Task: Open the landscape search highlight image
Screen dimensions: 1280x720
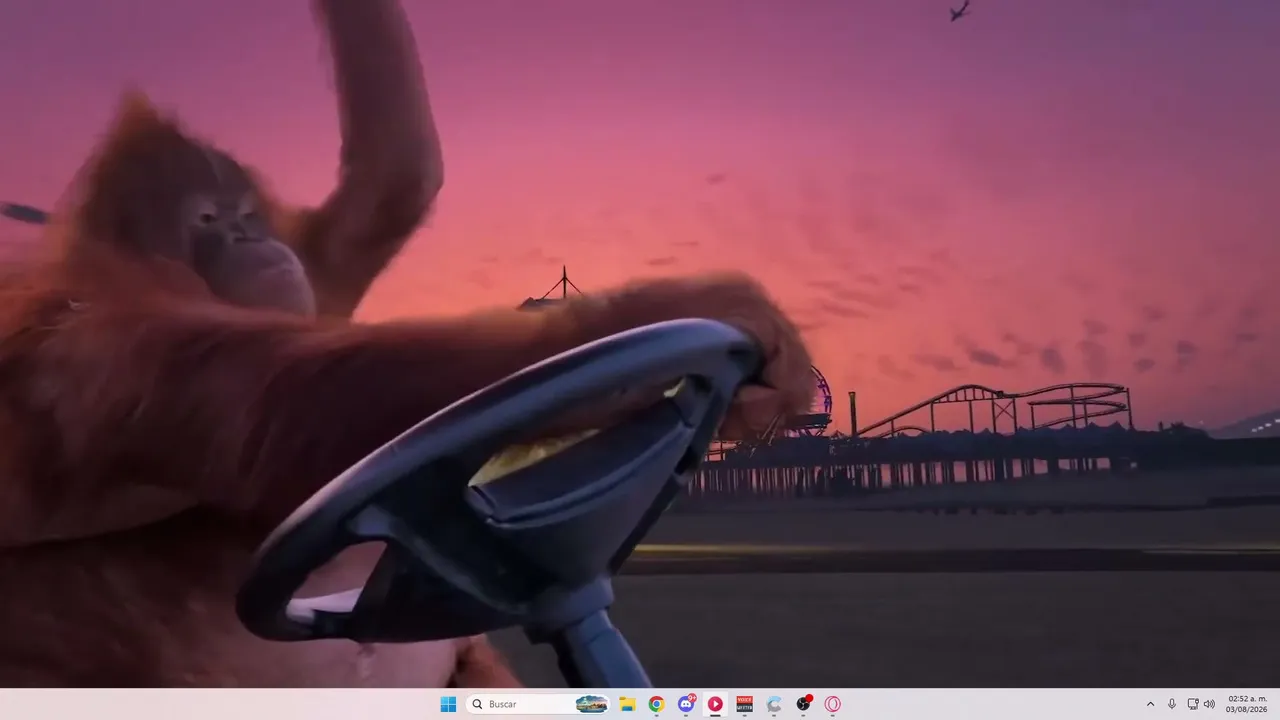Action: 592,704
